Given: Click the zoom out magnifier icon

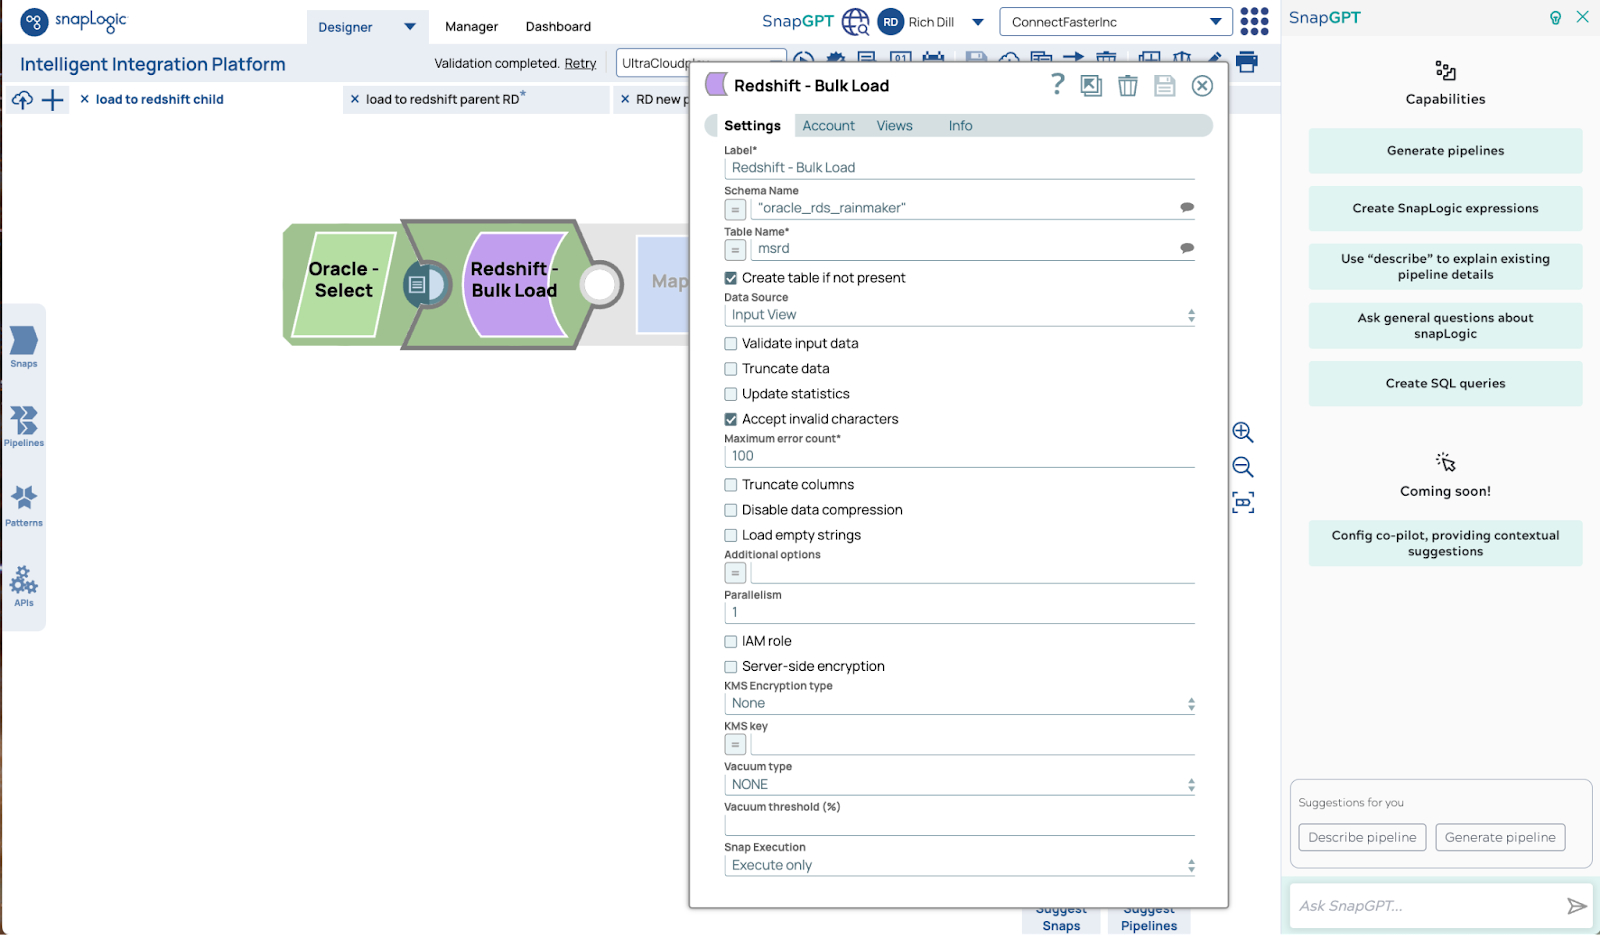Looking at the screenshot, I should [x=1242, y=467].
